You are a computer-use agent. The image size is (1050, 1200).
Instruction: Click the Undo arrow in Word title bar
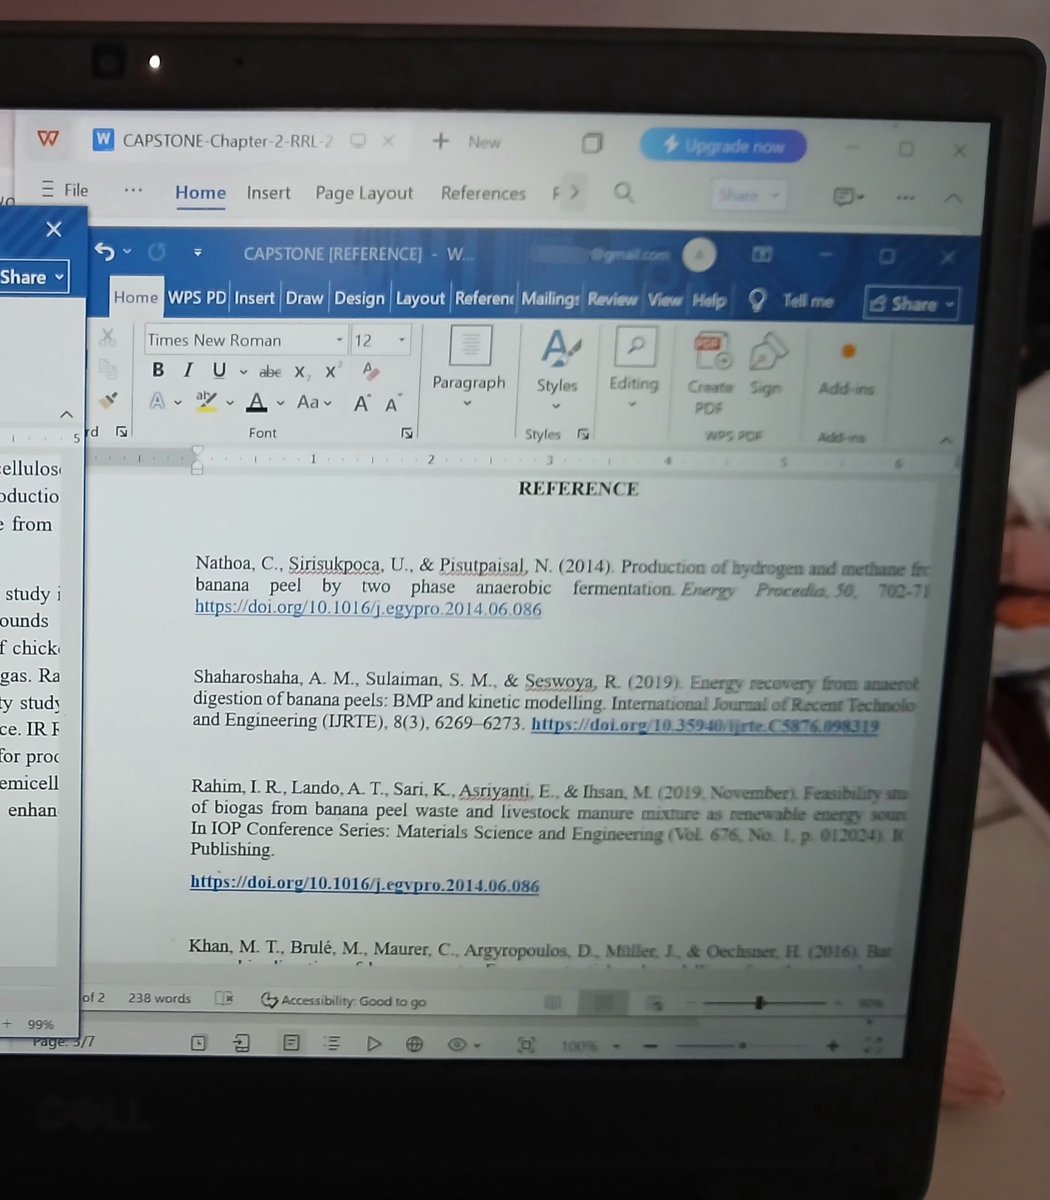click(x=105, y=253)
